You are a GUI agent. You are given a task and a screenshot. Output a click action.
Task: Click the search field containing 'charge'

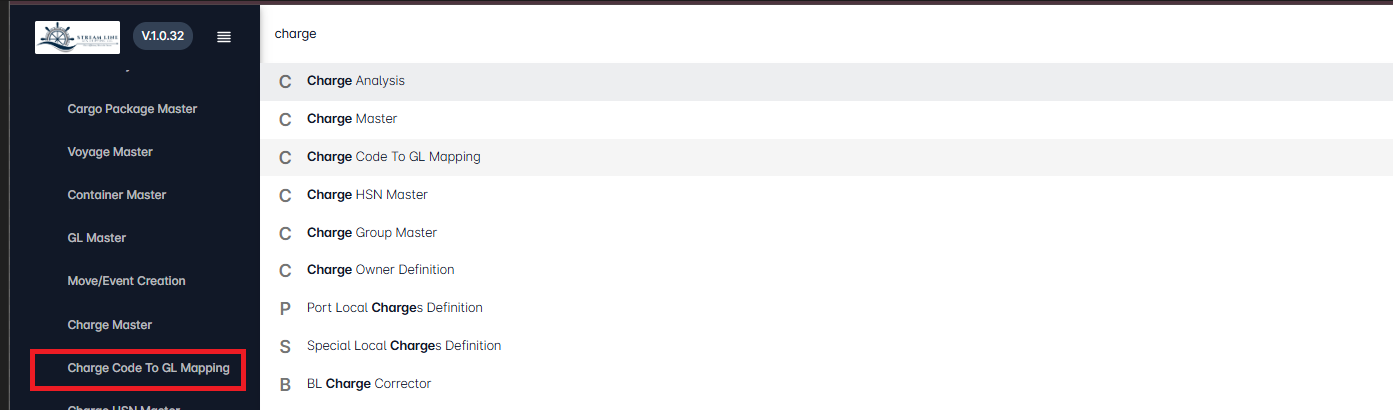coord(826,34)
